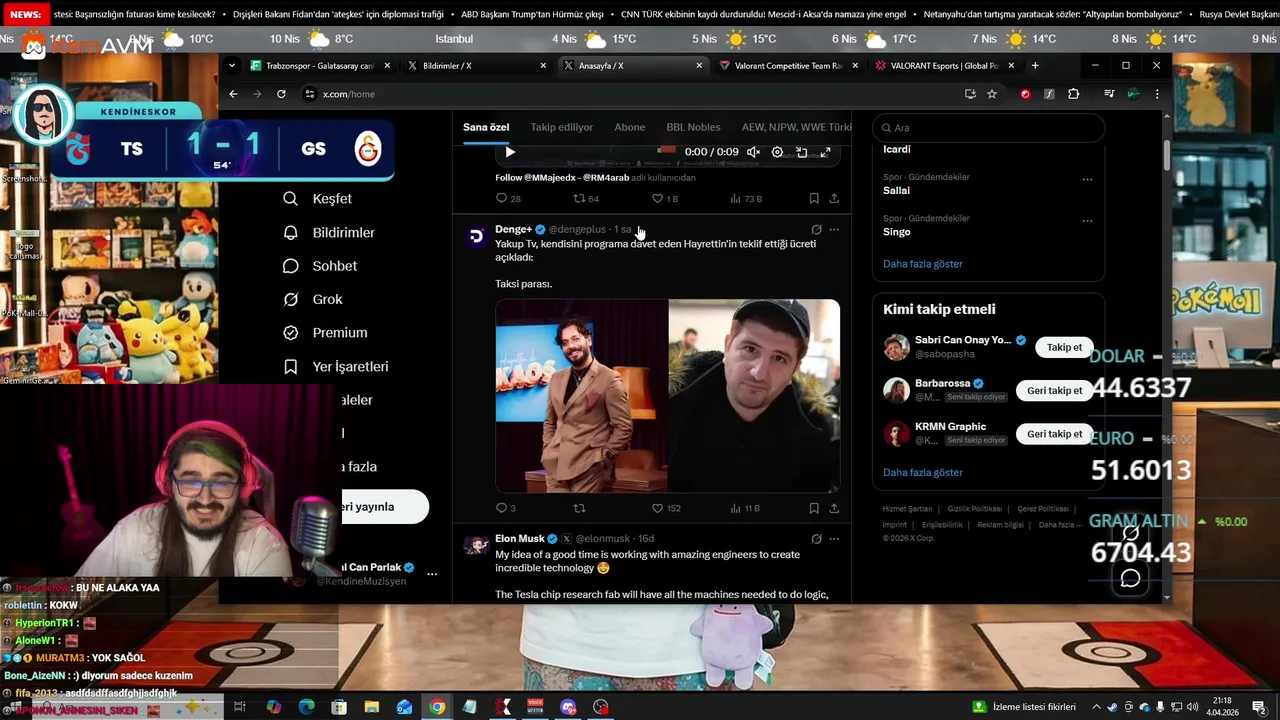Go back in browser history
This screenshot has height=720, width=1280.
(233, 94)
